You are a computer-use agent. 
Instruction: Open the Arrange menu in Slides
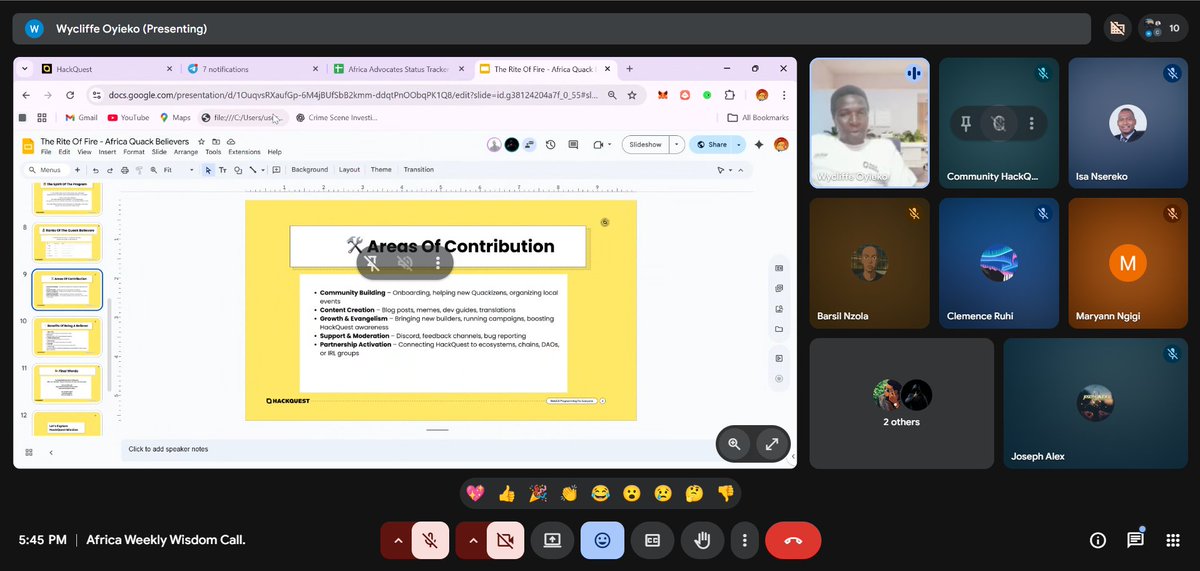pos(186,152)
